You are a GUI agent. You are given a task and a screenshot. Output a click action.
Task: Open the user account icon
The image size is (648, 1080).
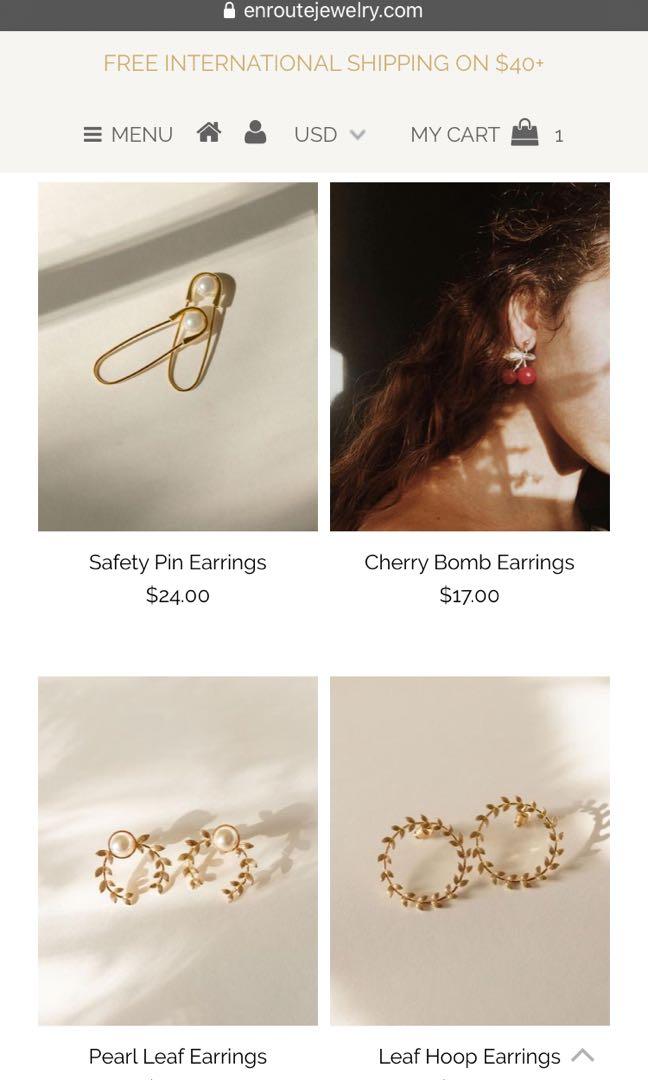point(255,132)
